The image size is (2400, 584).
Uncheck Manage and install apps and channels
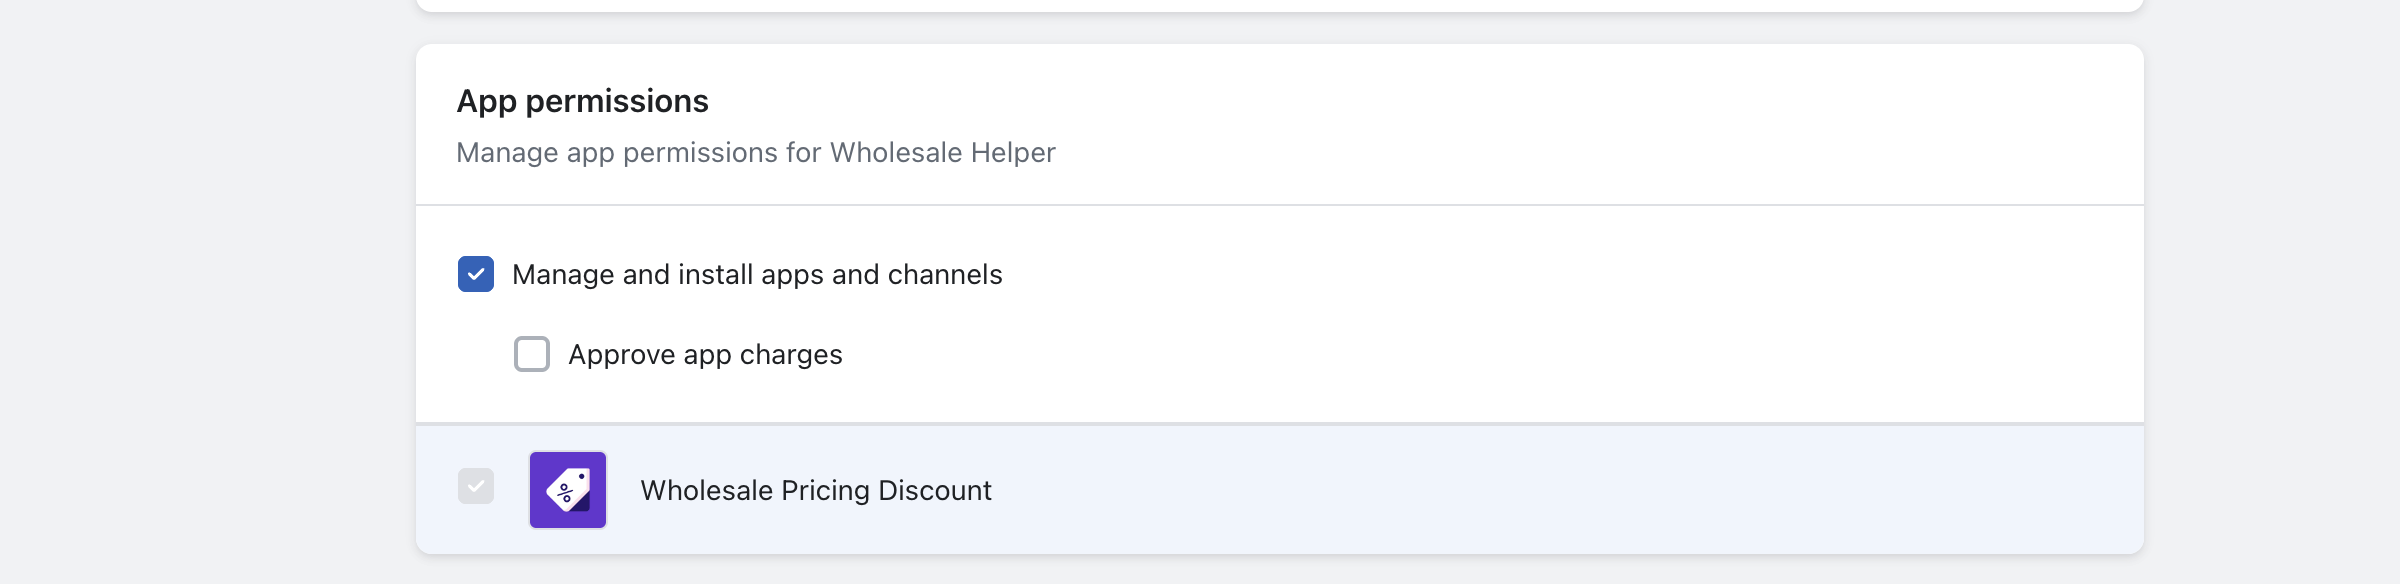coord(476,274)
